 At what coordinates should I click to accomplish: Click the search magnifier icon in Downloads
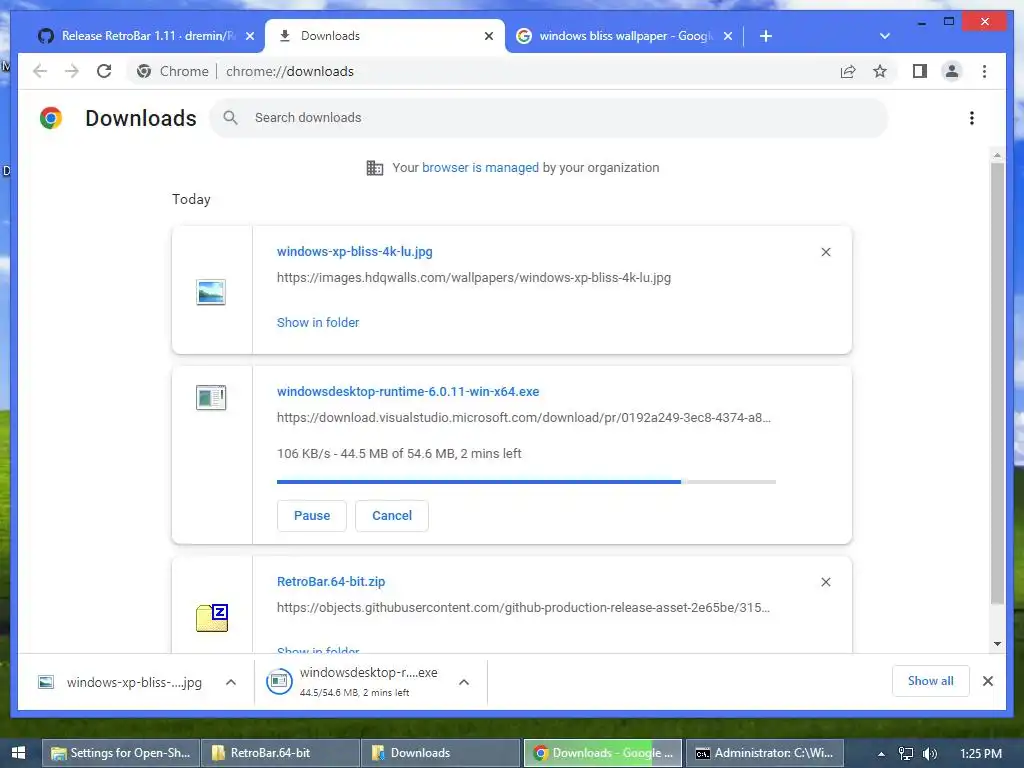(x=230, y=118)
